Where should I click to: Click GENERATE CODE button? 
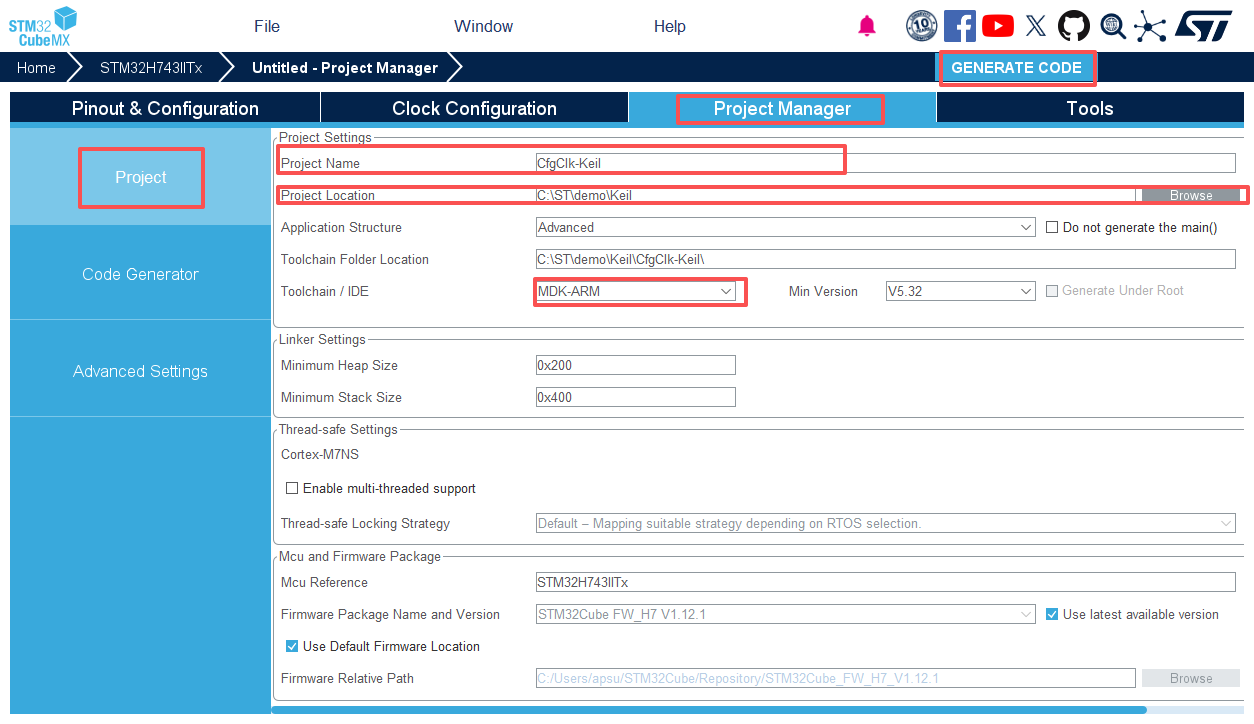[1016, 68]
